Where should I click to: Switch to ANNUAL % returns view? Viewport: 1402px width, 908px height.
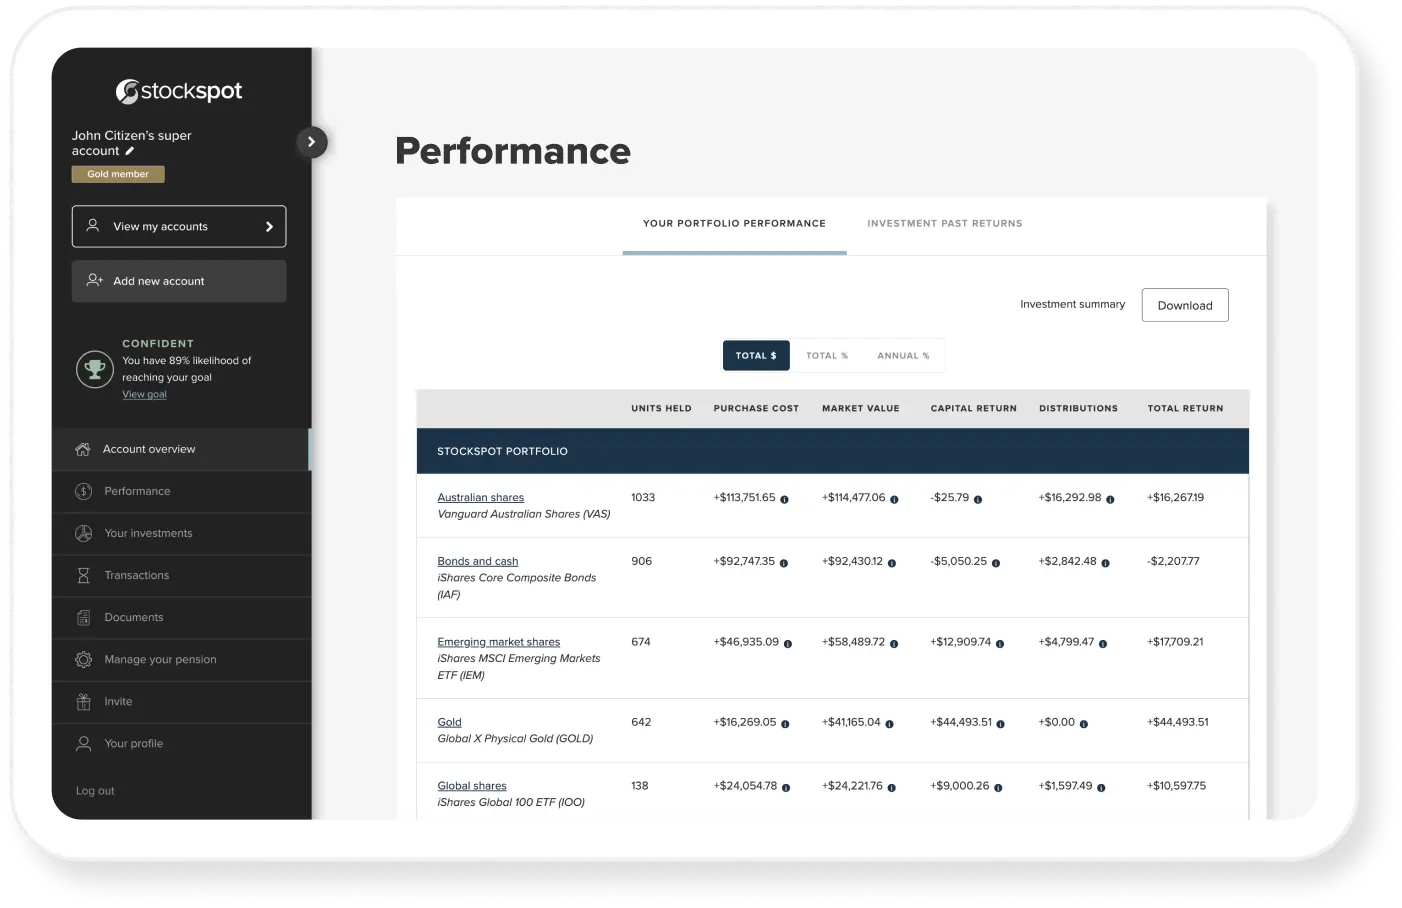click(x=903, y=355)
